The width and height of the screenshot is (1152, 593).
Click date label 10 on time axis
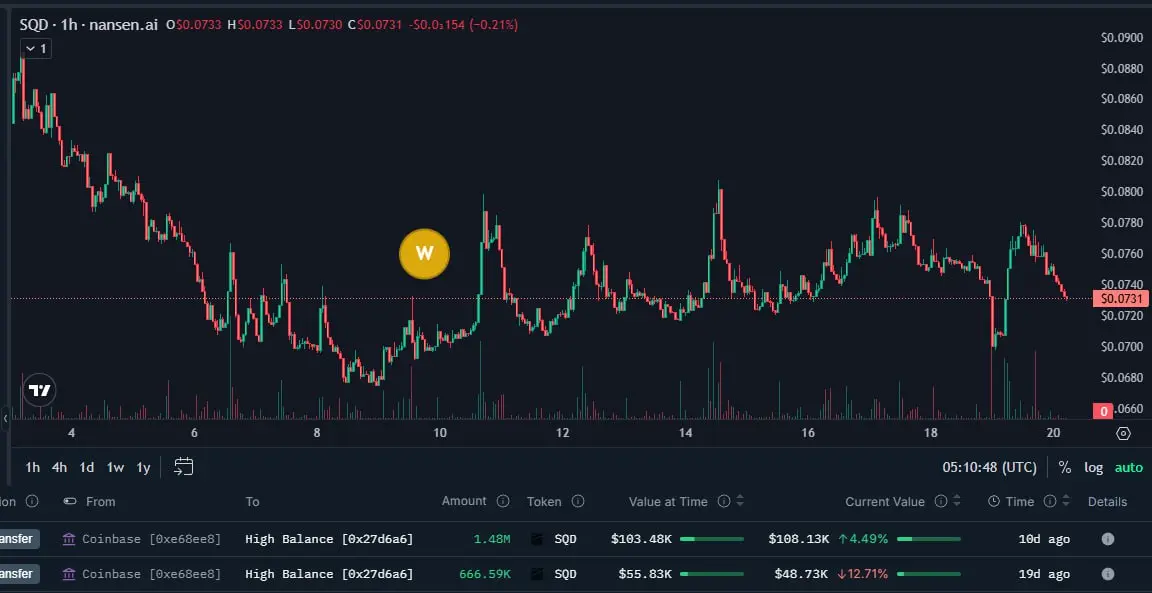pos(439,434)
